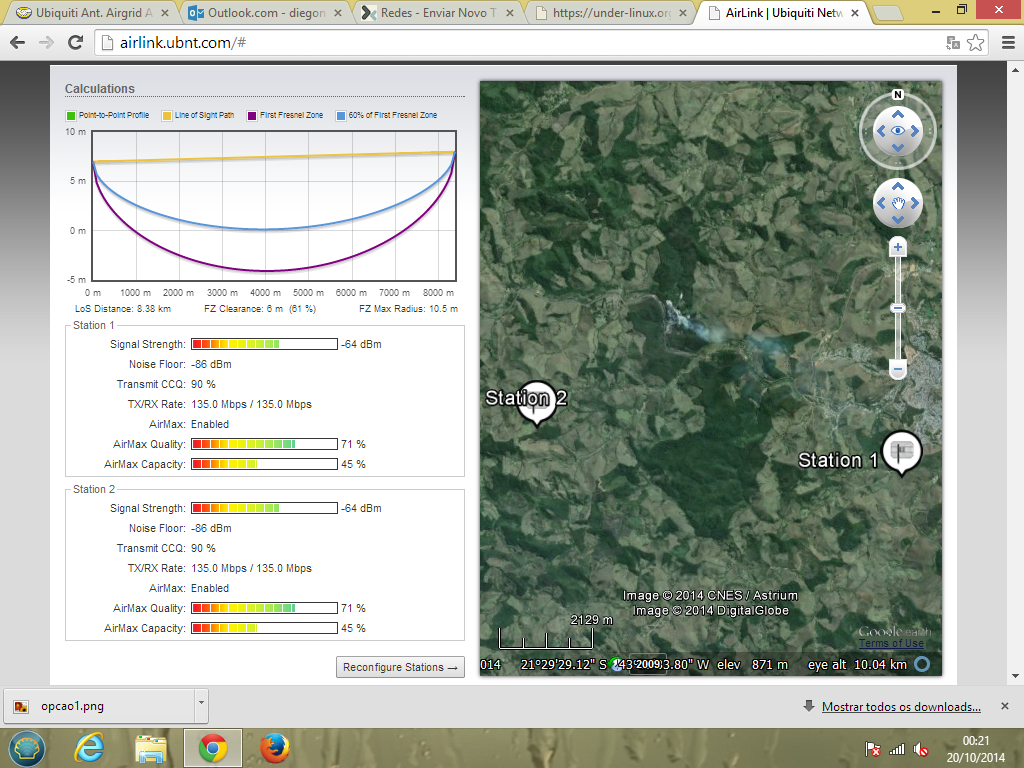Viewport: 1024px width, 768px height.
Task: Click the 'FZ Max Radius: 10.5 m' text
Action: coord(408,309)
